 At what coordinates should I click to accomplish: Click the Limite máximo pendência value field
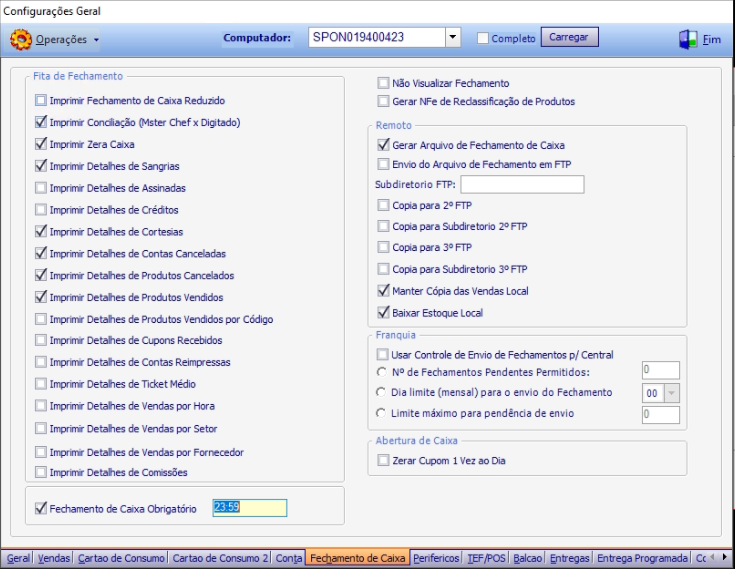661,415
